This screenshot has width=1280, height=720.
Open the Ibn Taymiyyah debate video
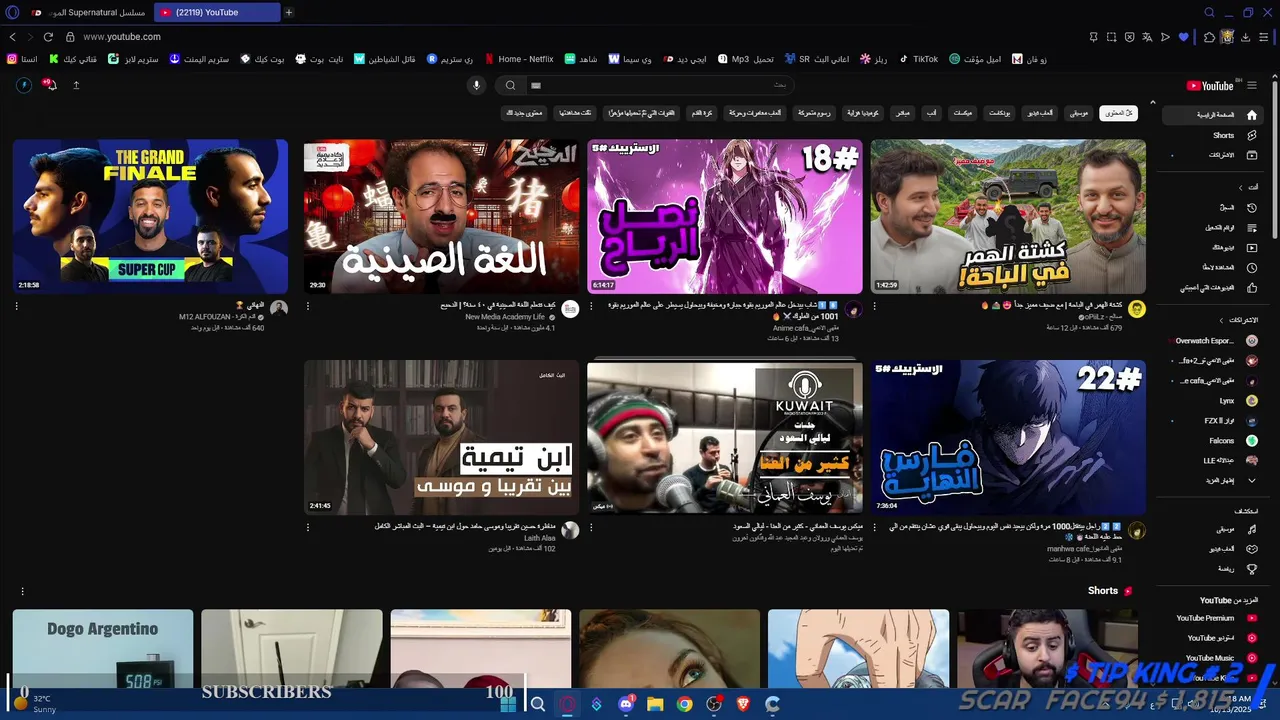tap(441, 437)
